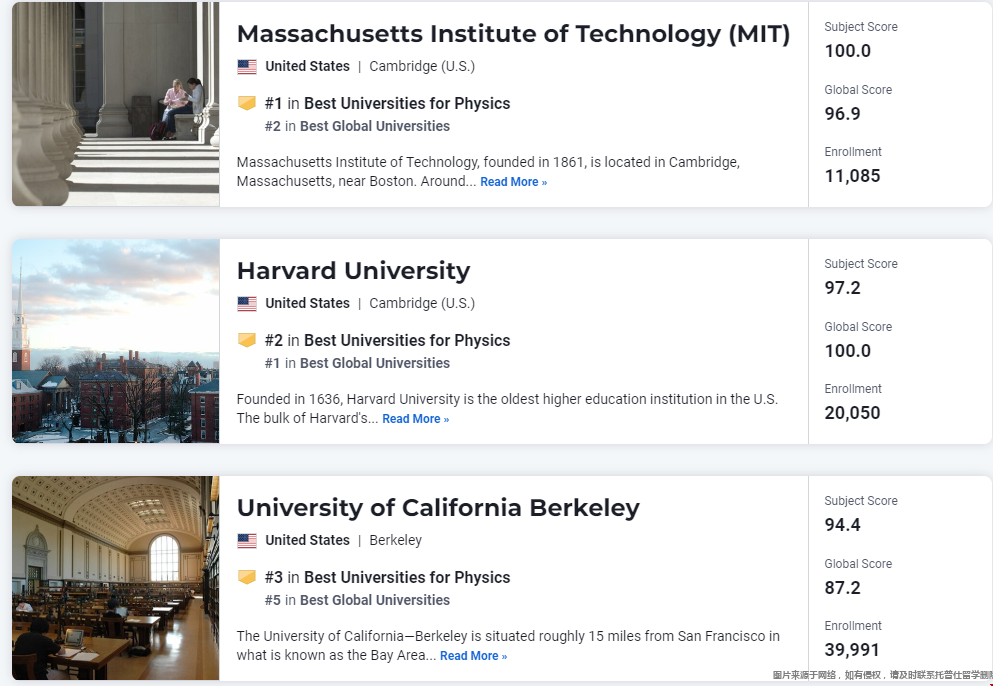Open the MIT columns photo thumbnail
The image size is (993, 686).
pyautogui.click(x=116, y=104)
